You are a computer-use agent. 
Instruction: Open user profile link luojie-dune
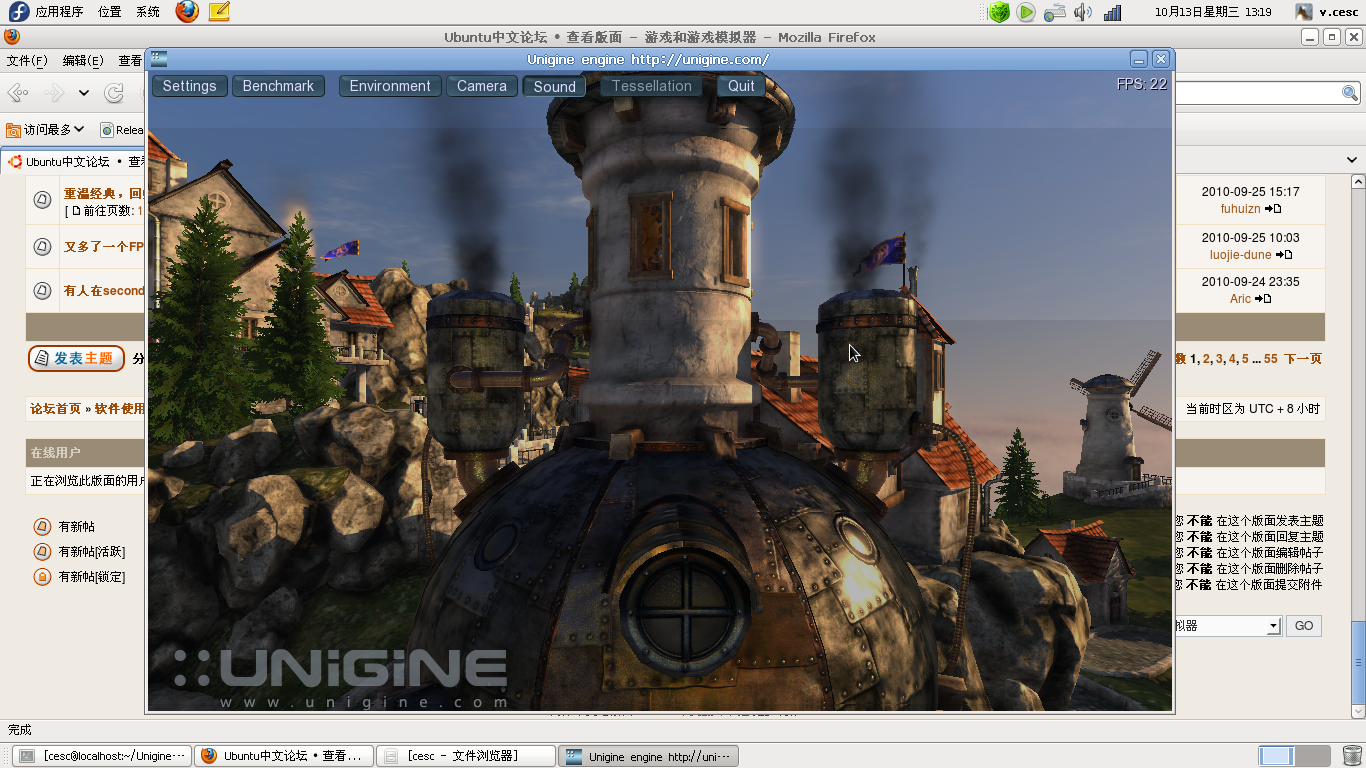point(1240,255)
